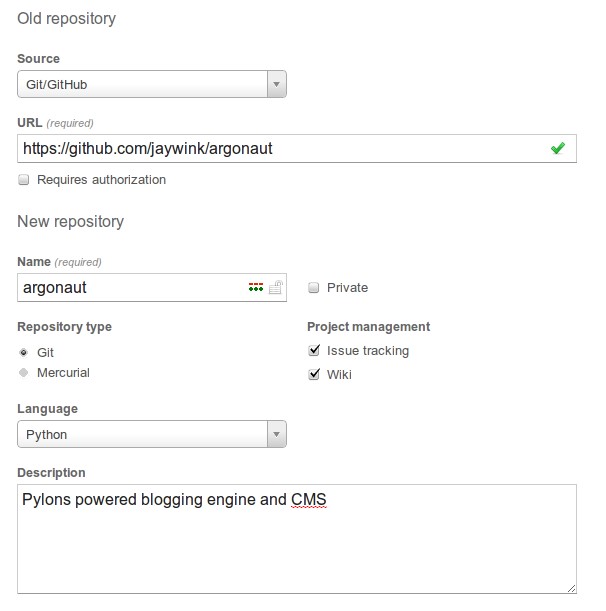Select the Mercurial repository type
The width and height of the screenshot is (606, 611).
(24, 373)
